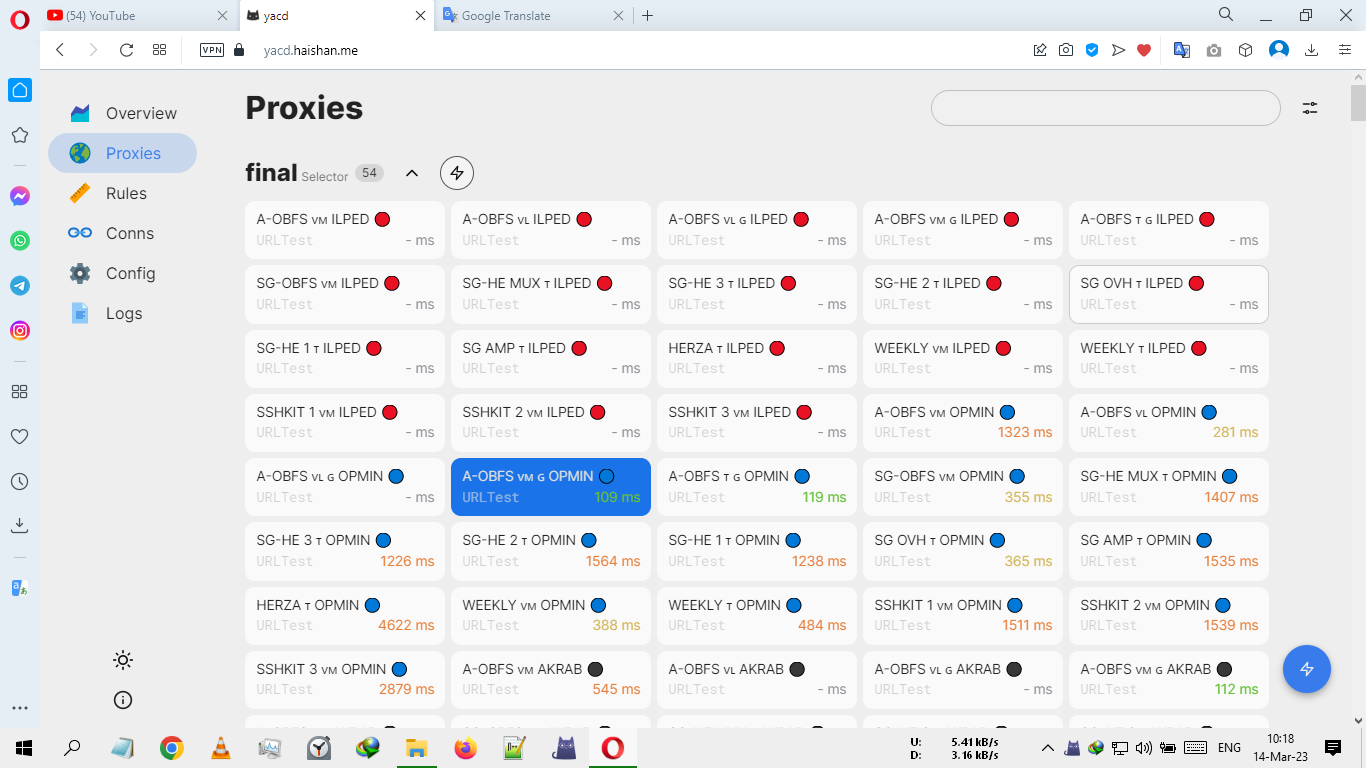Open Config via the gear icon
1366x768 pixels.
(80, 273)
